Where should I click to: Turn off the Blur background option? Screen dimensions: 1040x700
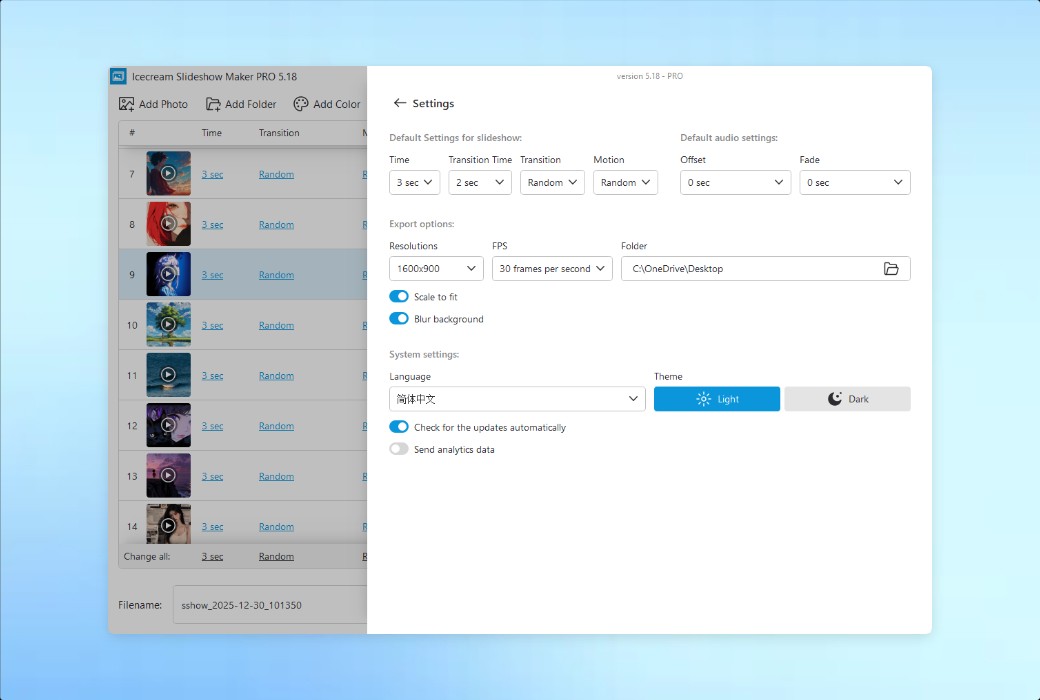(x=400, y=318)
